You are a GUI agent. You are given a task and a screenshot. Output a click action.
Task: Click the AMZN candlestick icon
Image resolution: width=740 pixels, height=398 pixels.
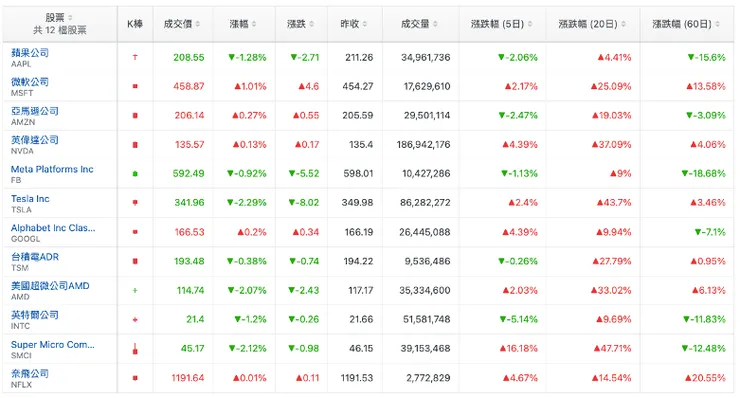point(135,116)
